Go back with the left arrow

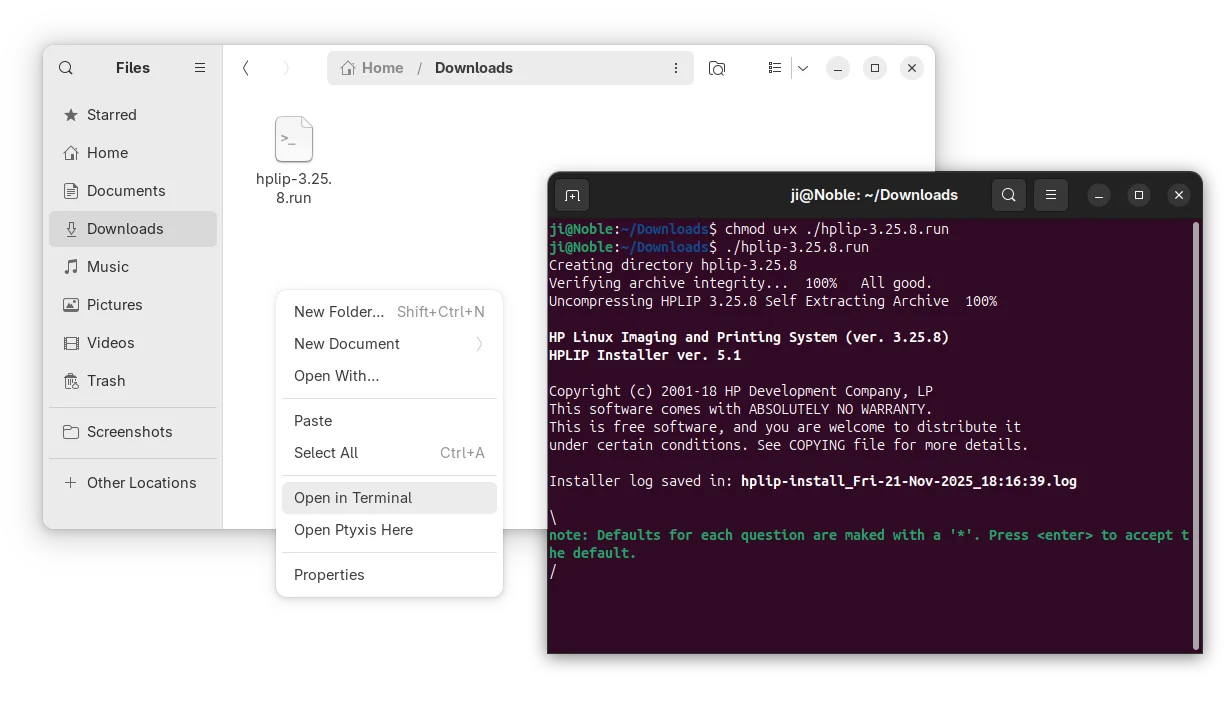click(x=246, y=68)
